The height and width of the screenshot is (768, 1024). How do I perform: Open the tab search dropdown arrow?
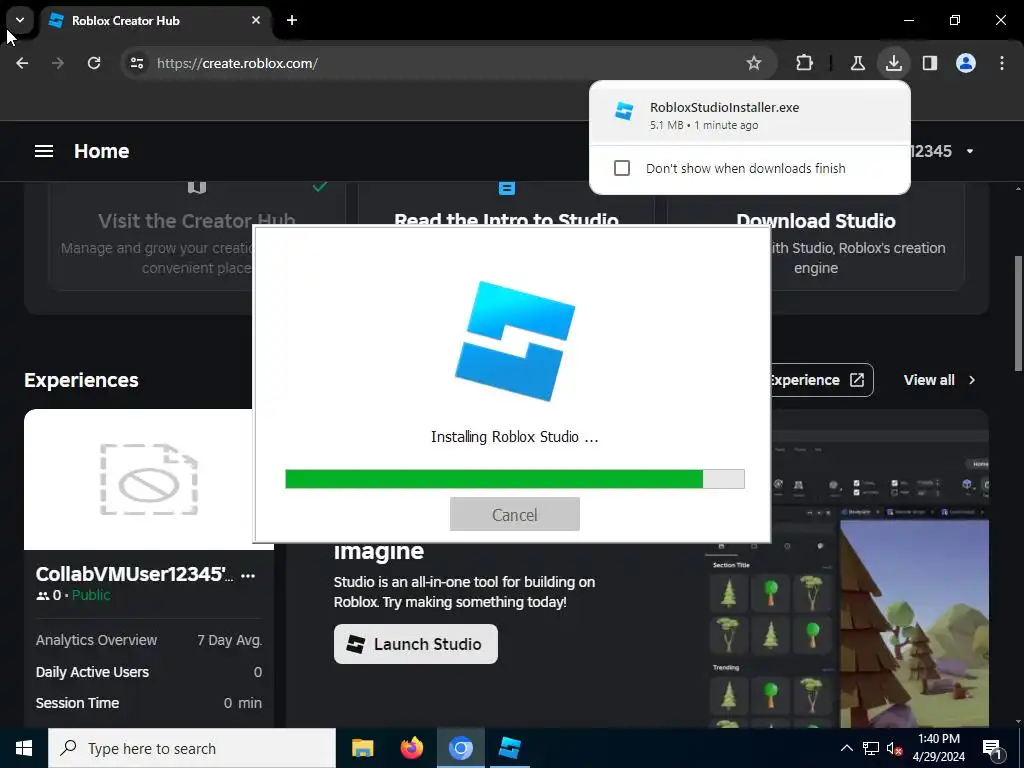click(20, 20)
